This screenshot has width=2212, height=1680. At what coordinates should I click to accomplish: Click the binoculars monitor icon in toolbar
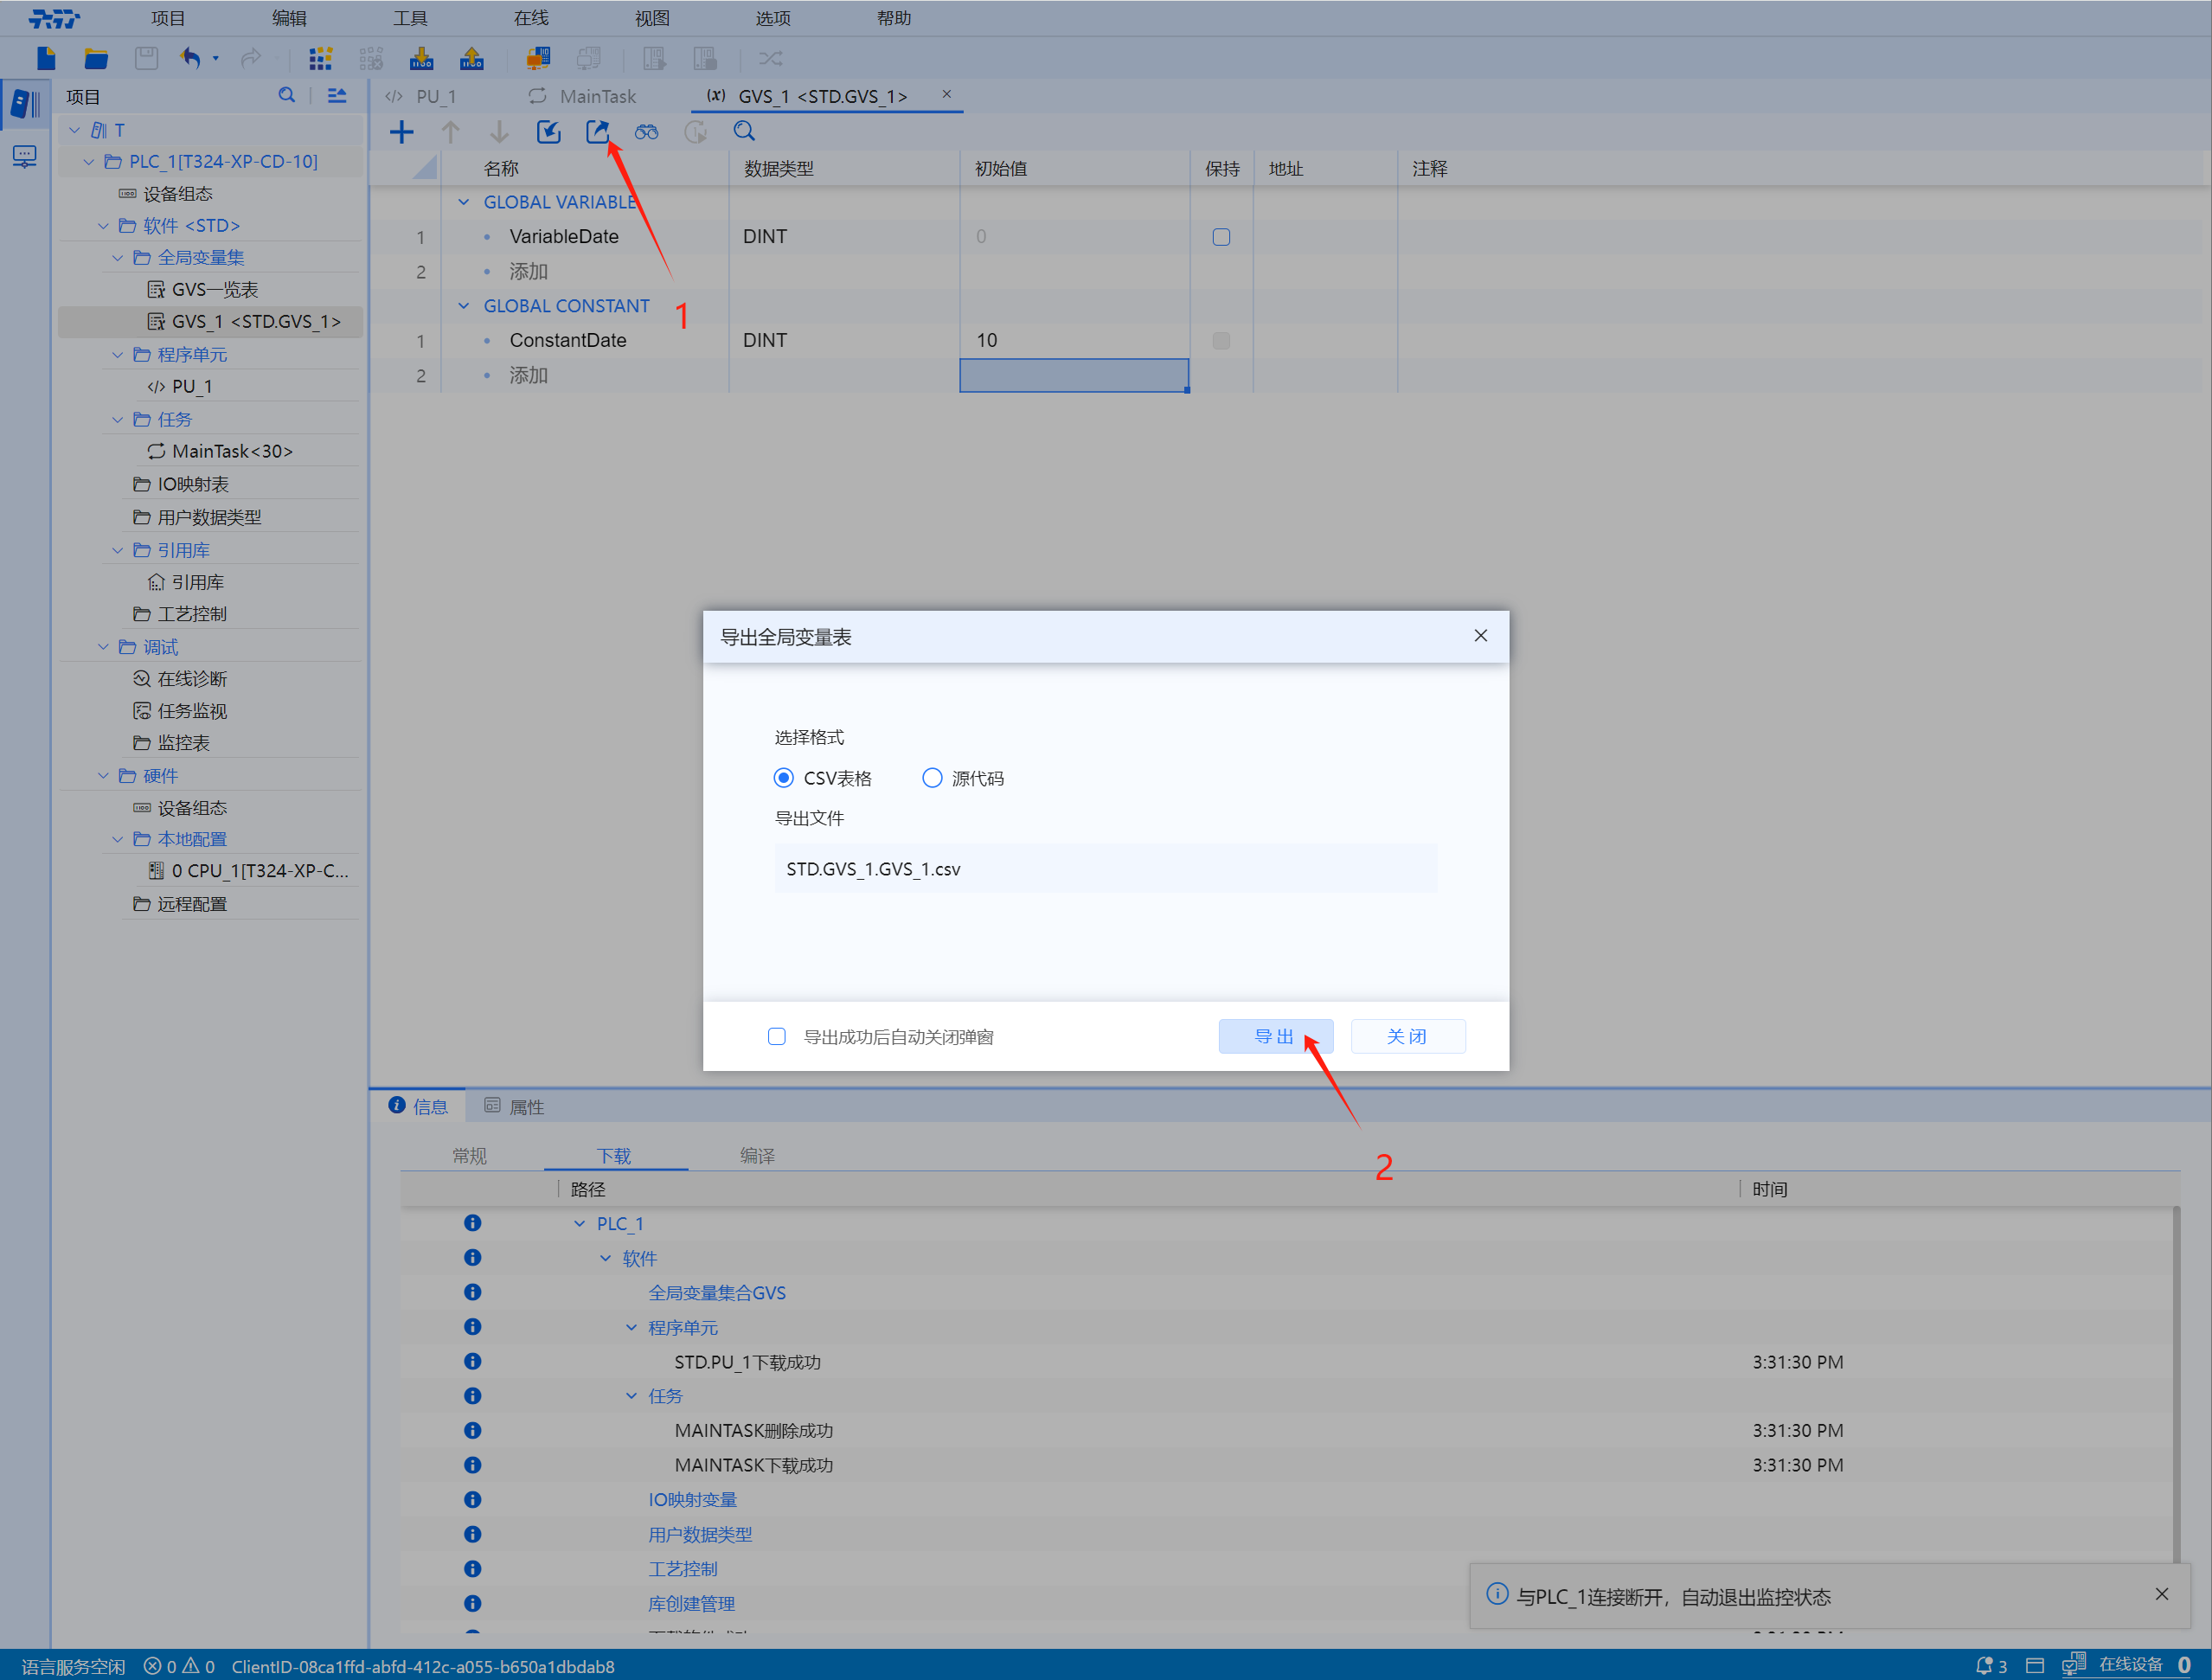(646, 131)
